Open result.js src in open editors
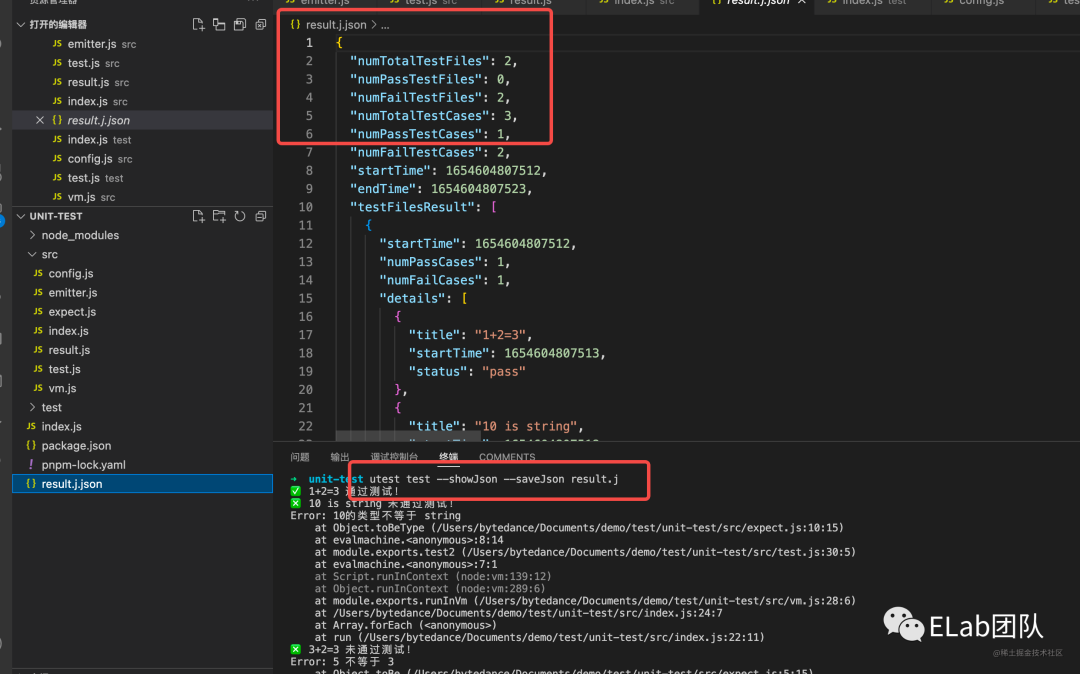 point(143,83)
